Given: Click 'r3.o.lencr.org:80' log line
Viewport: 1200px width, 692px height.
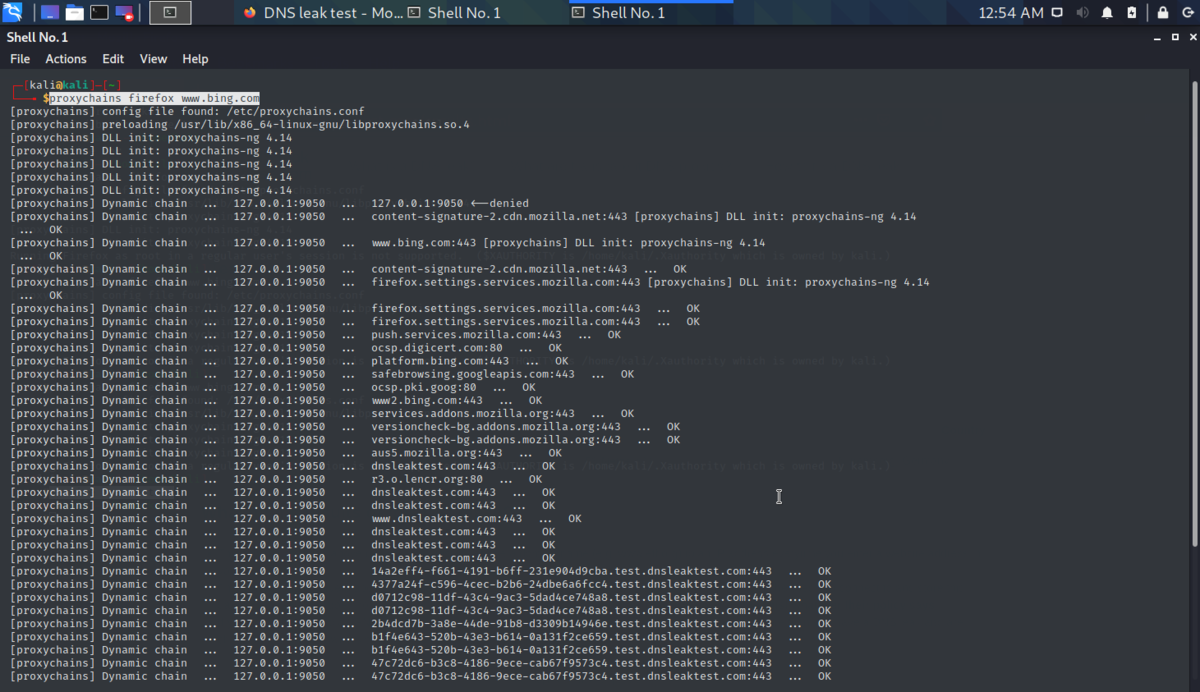Looking at the screenshot, I should pyautogui.click(x=427, y=479).
